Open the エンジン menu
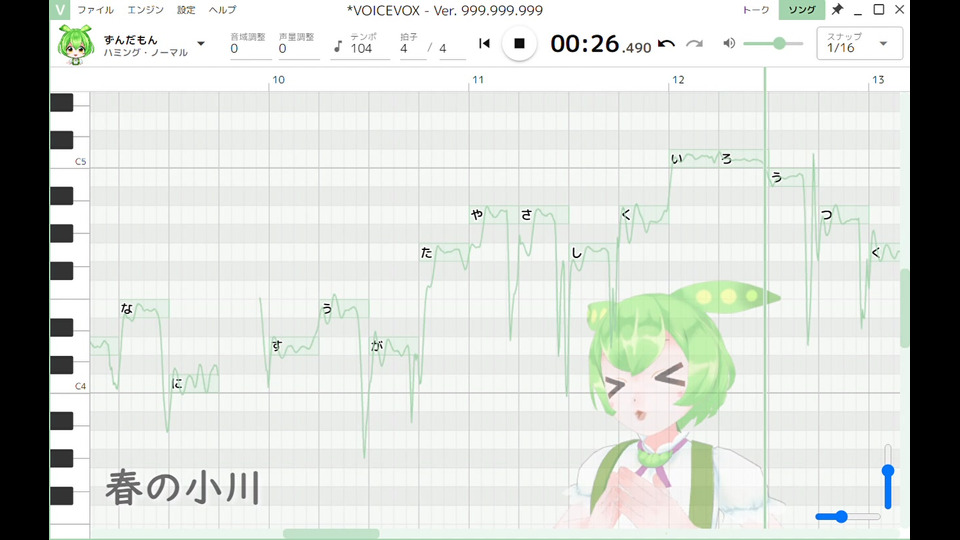Viewport: 960px width, 540px height. tap(145, 10)
